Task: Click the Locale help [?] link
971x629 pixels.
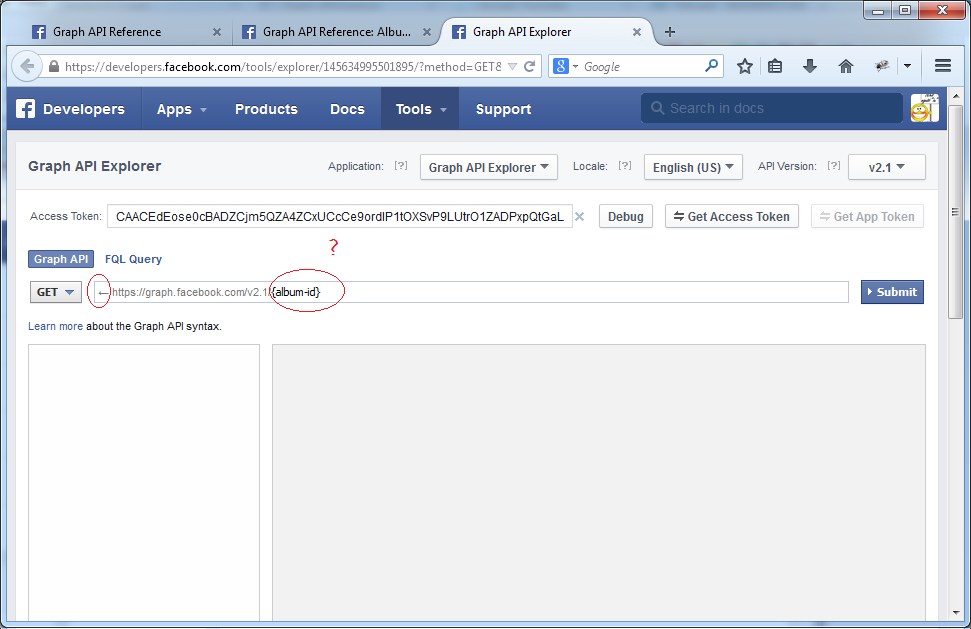Action: point(625,166)
